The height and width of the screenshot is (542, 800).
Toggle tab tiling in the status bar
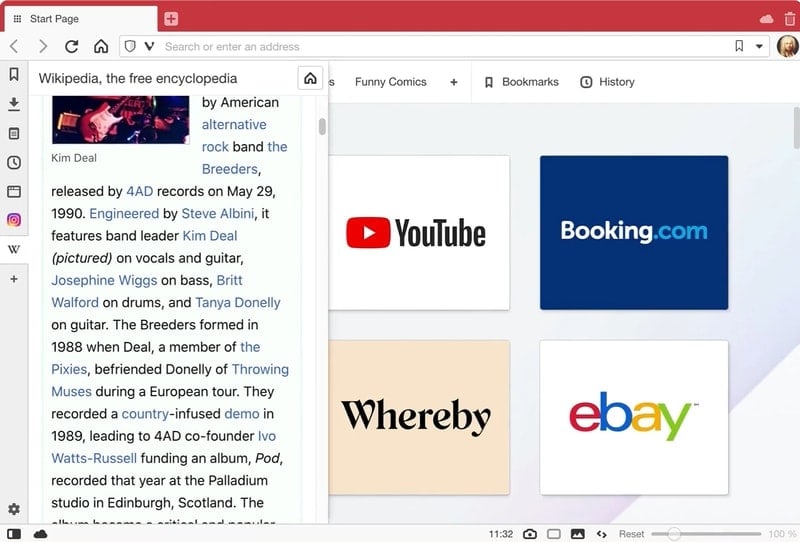click(554, 534)
